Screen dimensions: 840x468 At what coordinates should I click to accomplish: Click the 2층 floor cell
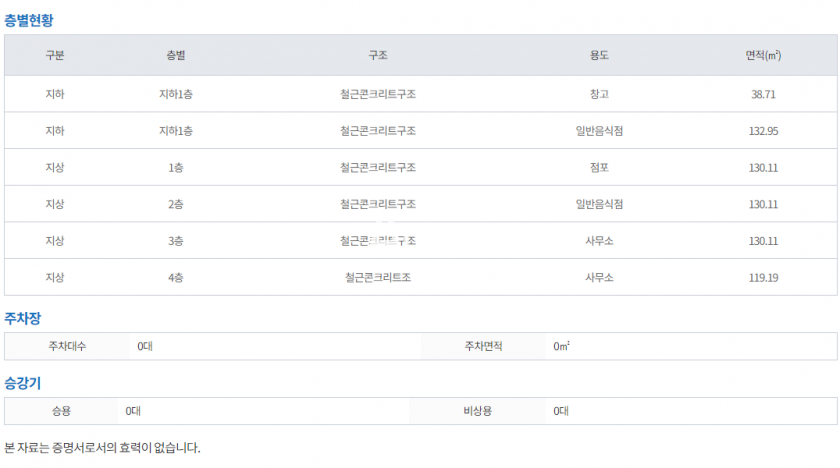(x=176, y=204)
